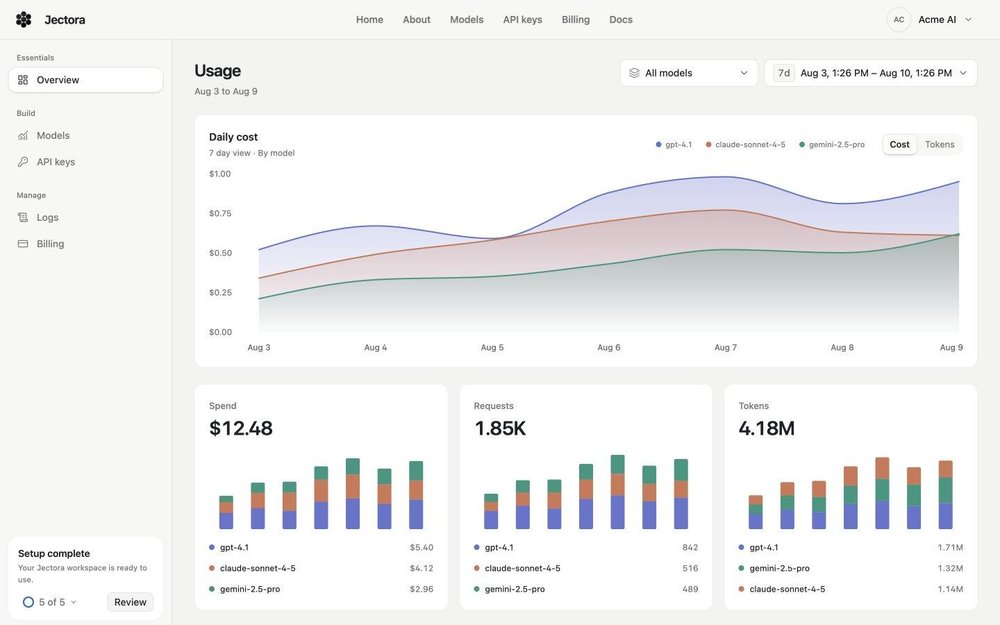Open the date range dropdown
This screenshot has height=625, width=1000.
pyautogui.click(x=871, y=73)
